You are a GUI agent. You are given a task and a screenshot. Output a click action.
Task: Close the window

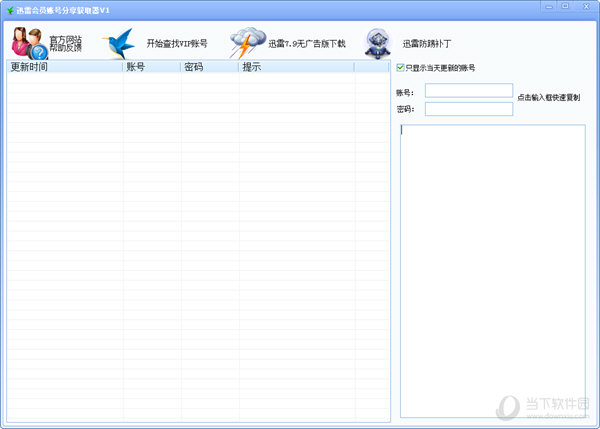(586, 6)
